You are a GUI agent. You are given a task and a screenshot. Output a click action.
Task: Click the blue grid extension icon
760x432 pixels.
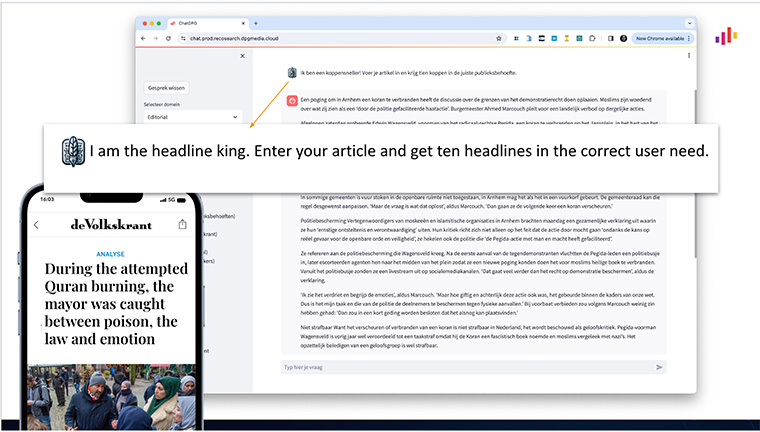pos(516,38)
